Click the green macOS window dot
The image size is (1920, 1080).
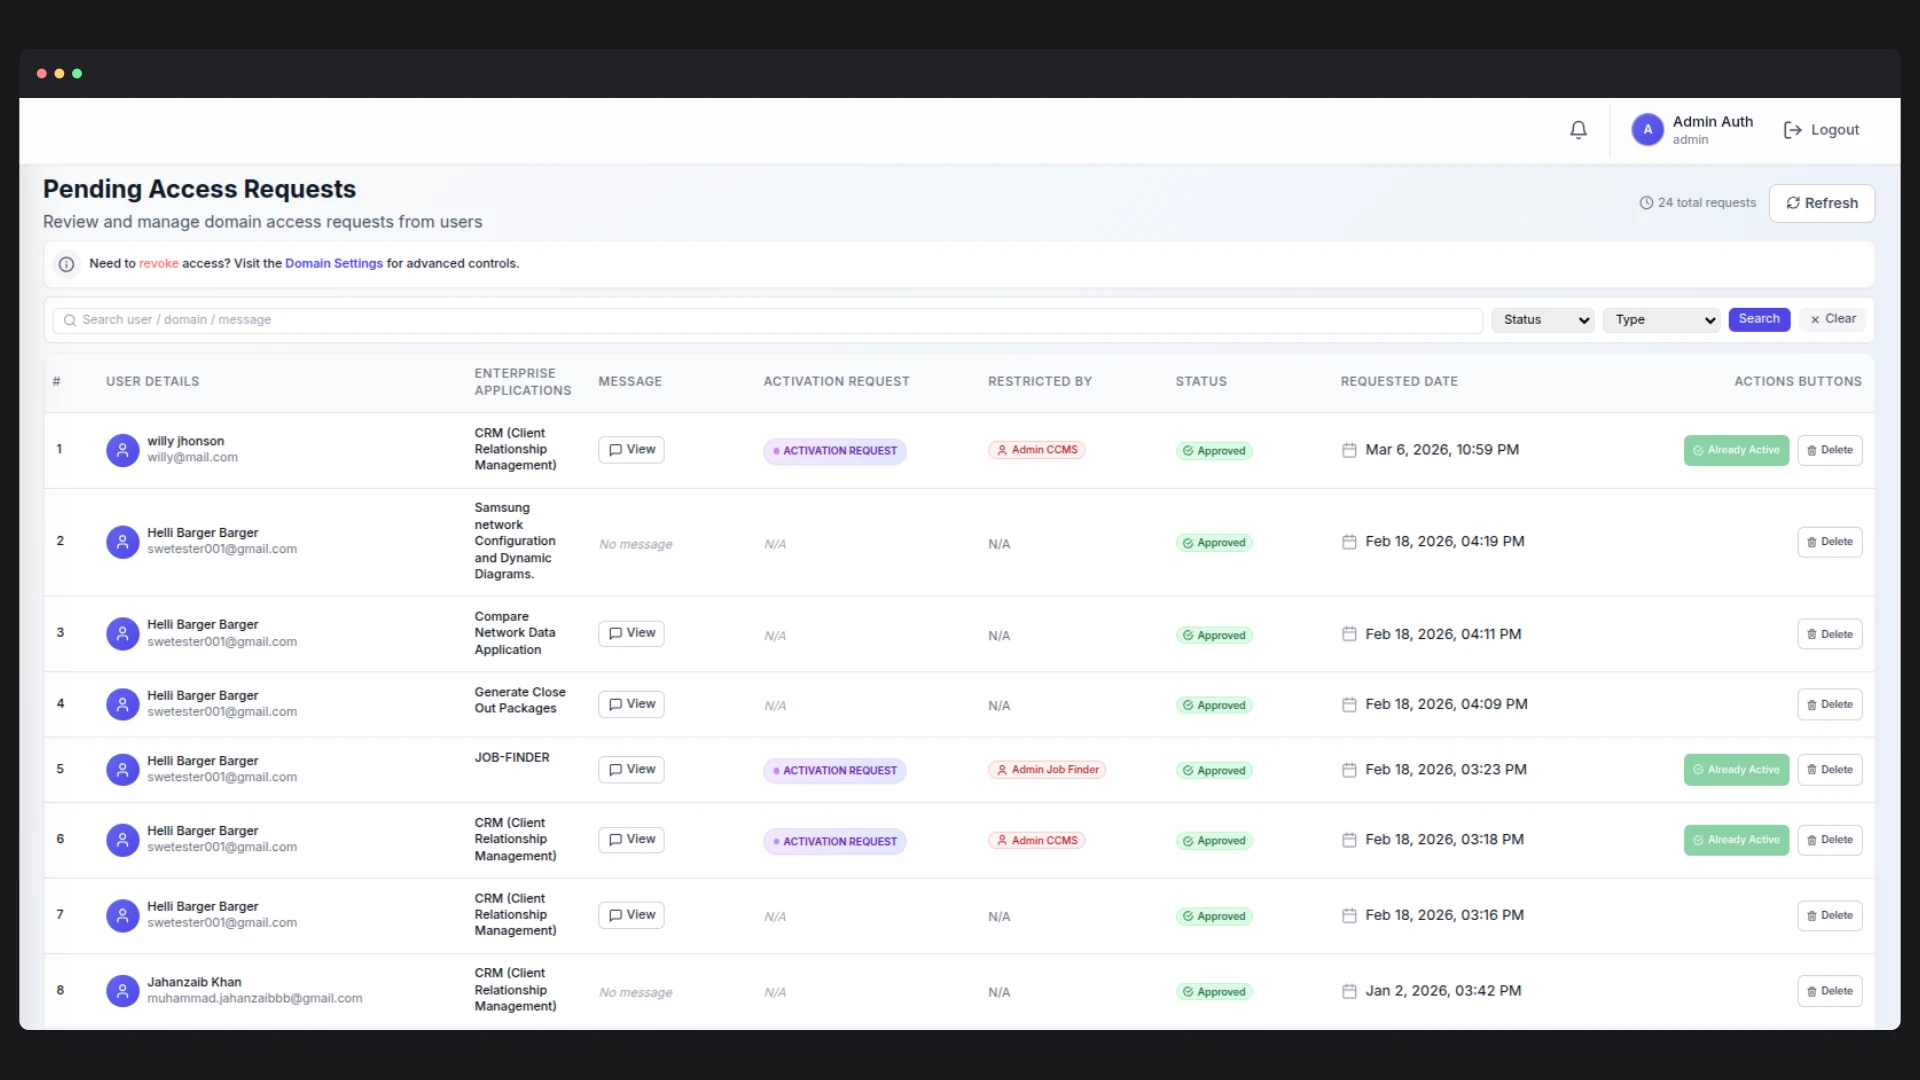(x=77, y=74)
